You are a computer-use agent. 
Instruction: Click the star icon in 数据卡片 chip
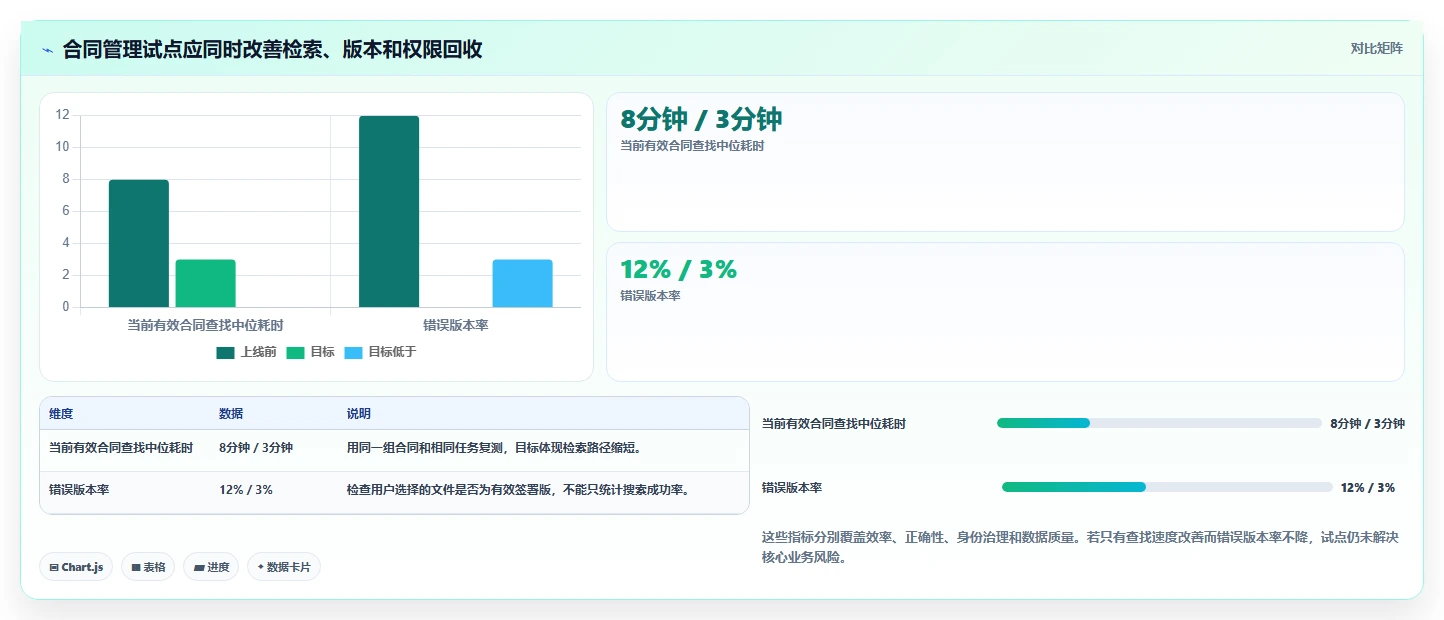(261, 567)
